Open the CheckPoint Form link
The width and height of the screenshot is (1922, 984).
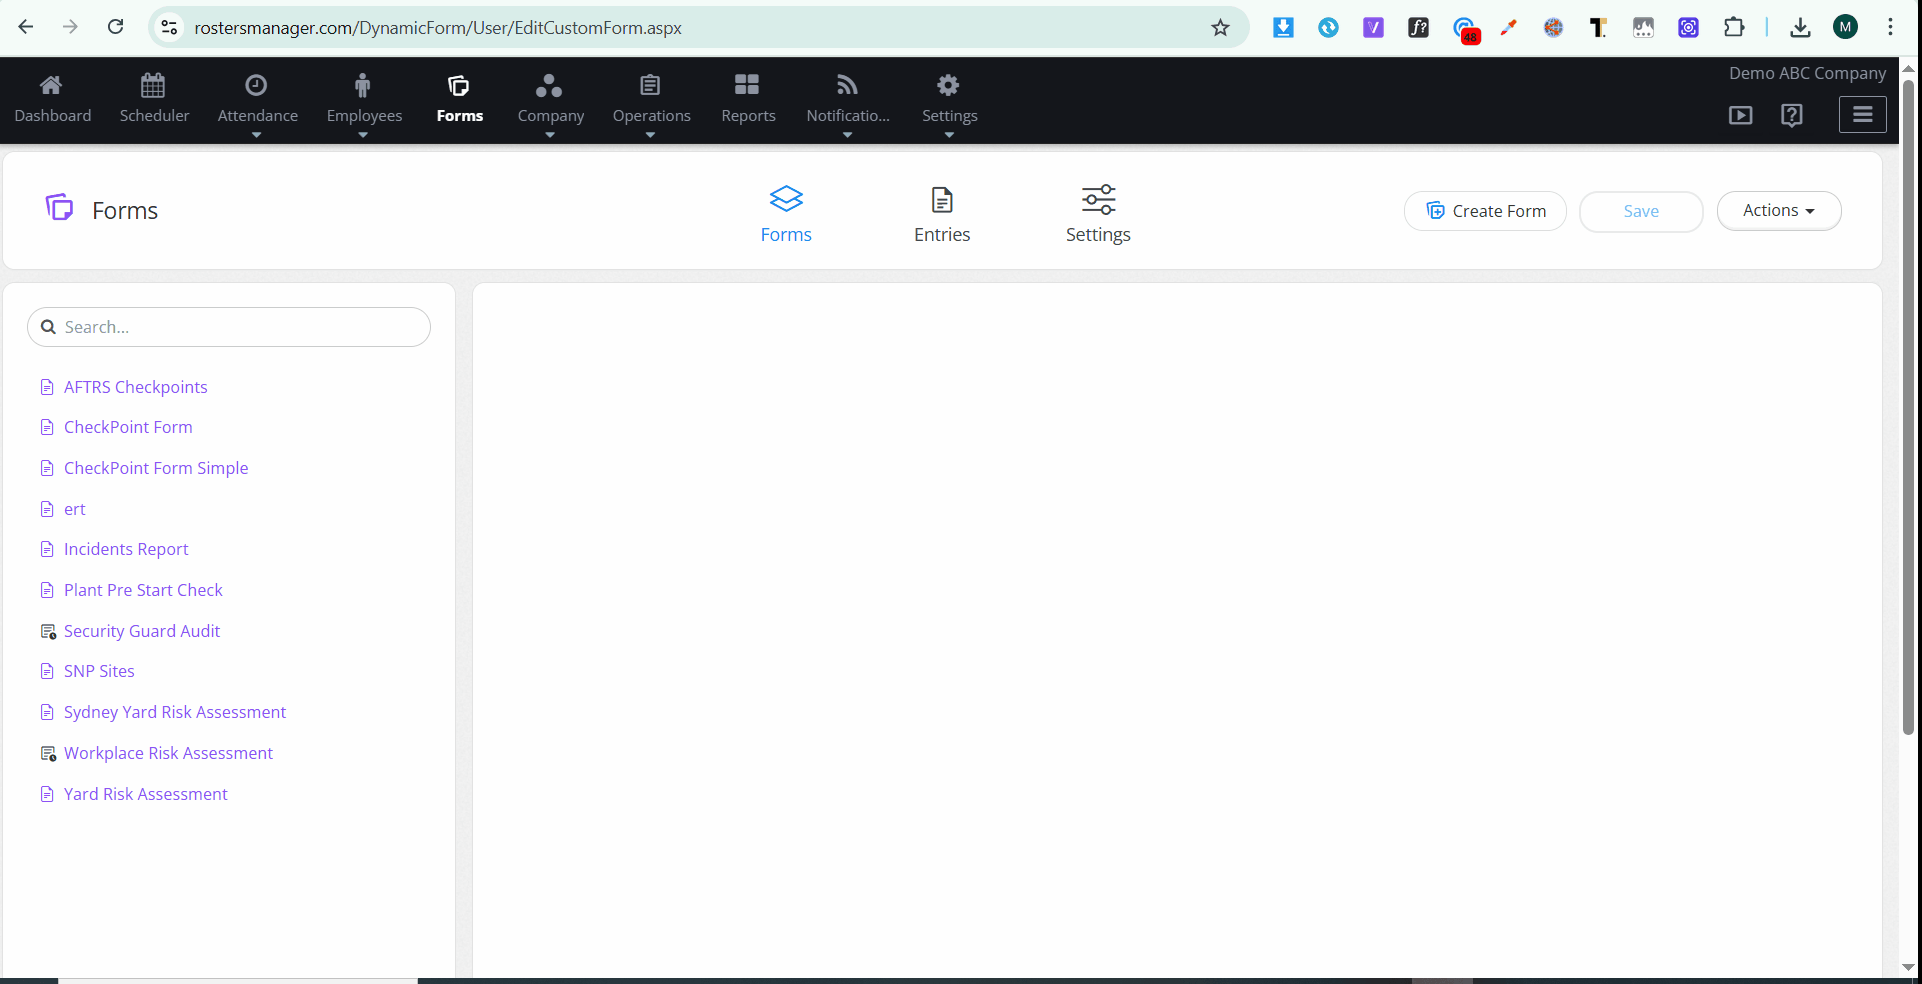pyautogui.click(x=128, y=427)
